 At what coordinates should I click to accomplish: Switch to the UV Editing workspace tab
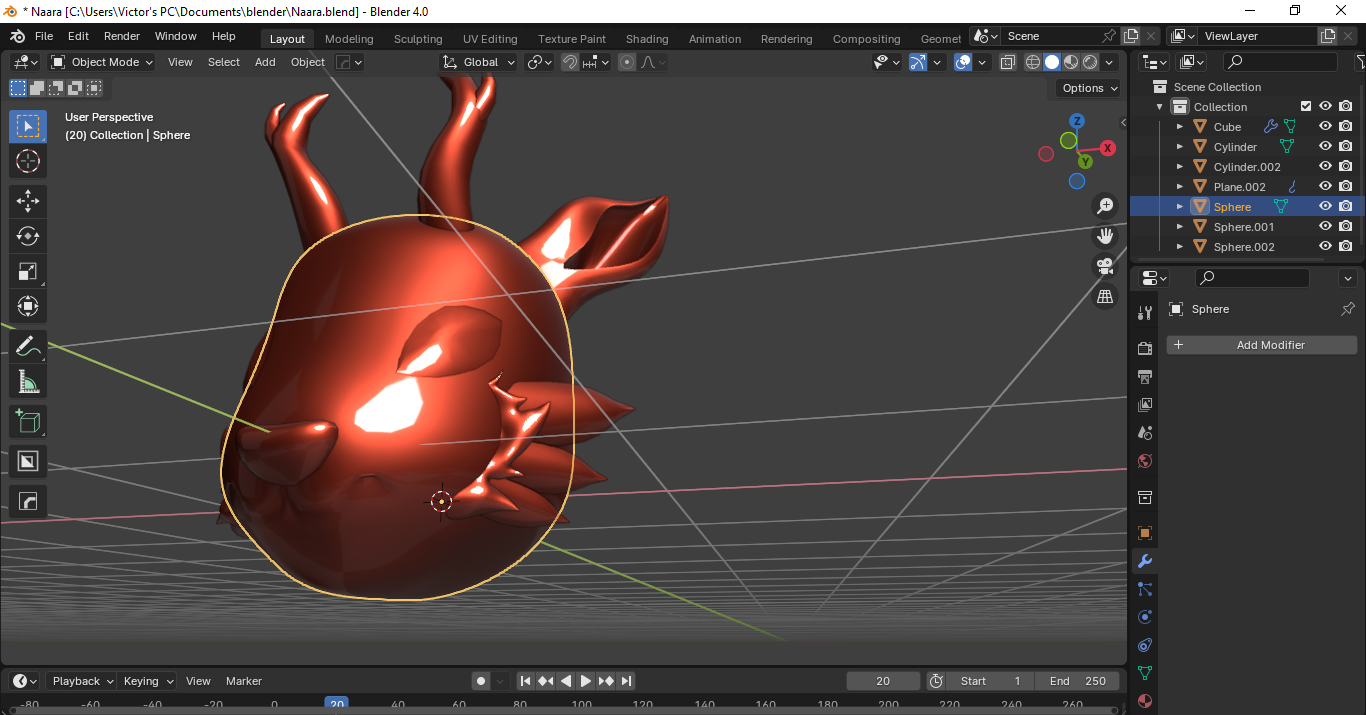click(x=490, y=39)
